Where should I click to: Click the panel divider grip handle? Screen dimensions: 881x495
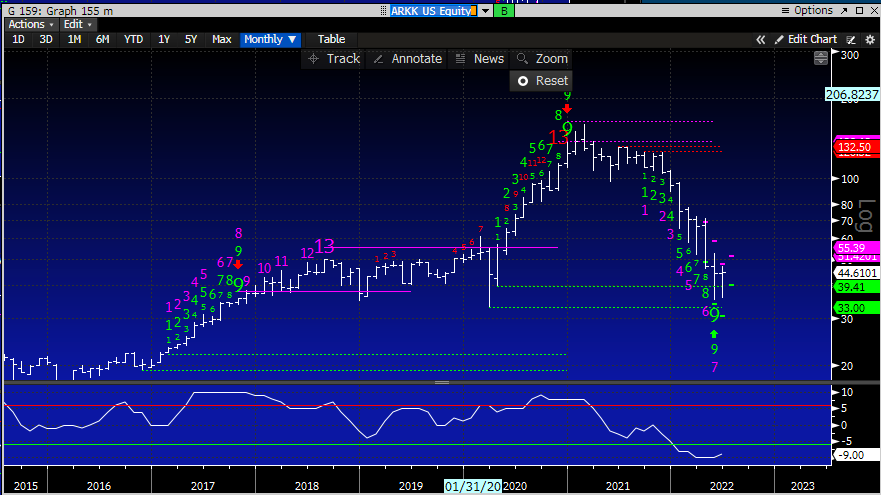442,383
